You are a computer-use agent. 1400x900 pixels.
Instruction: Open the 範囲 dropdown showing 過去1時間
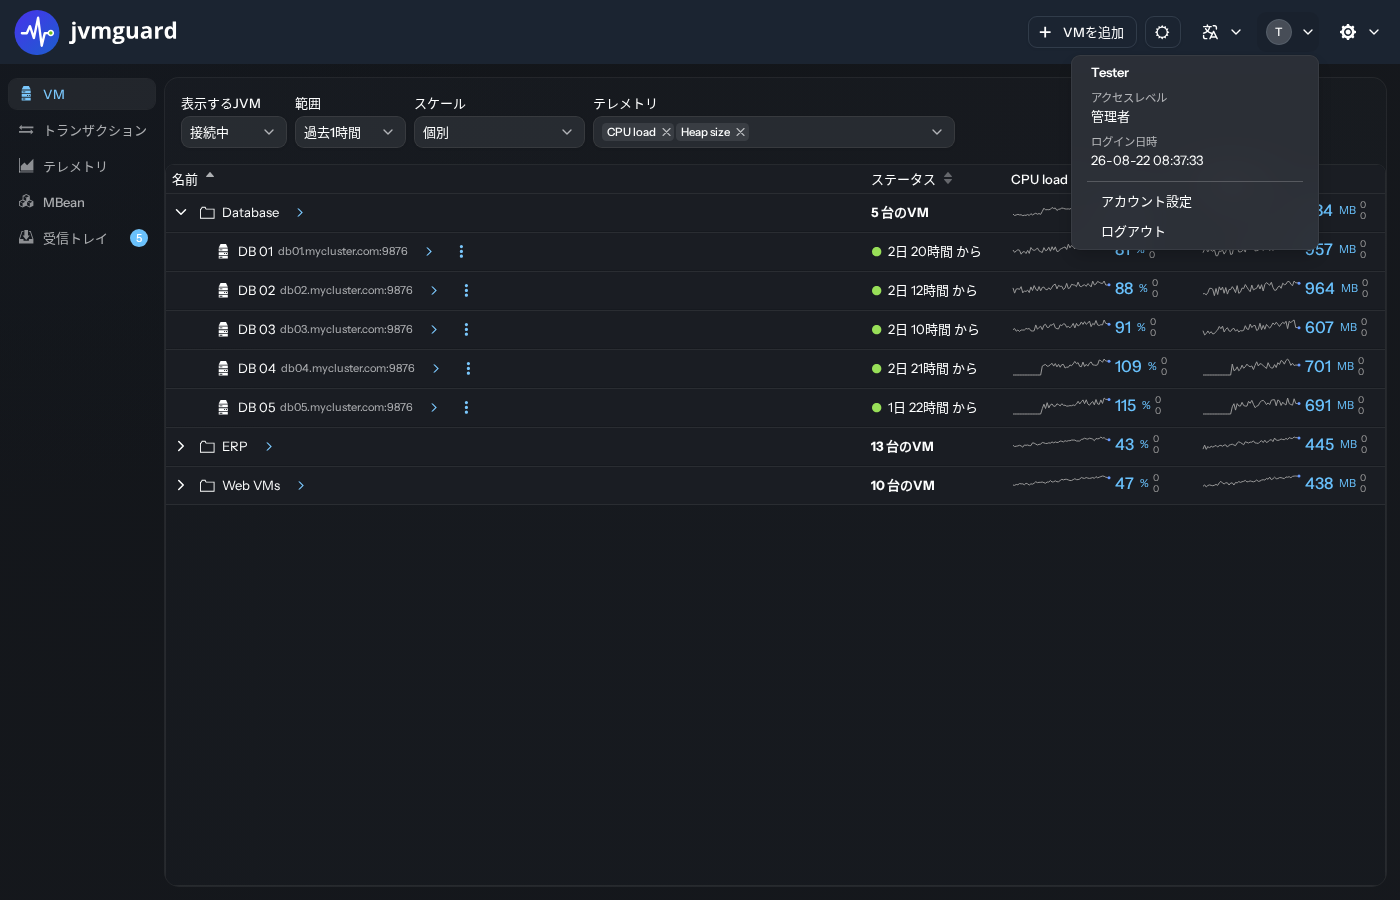(x=350, y=132)
